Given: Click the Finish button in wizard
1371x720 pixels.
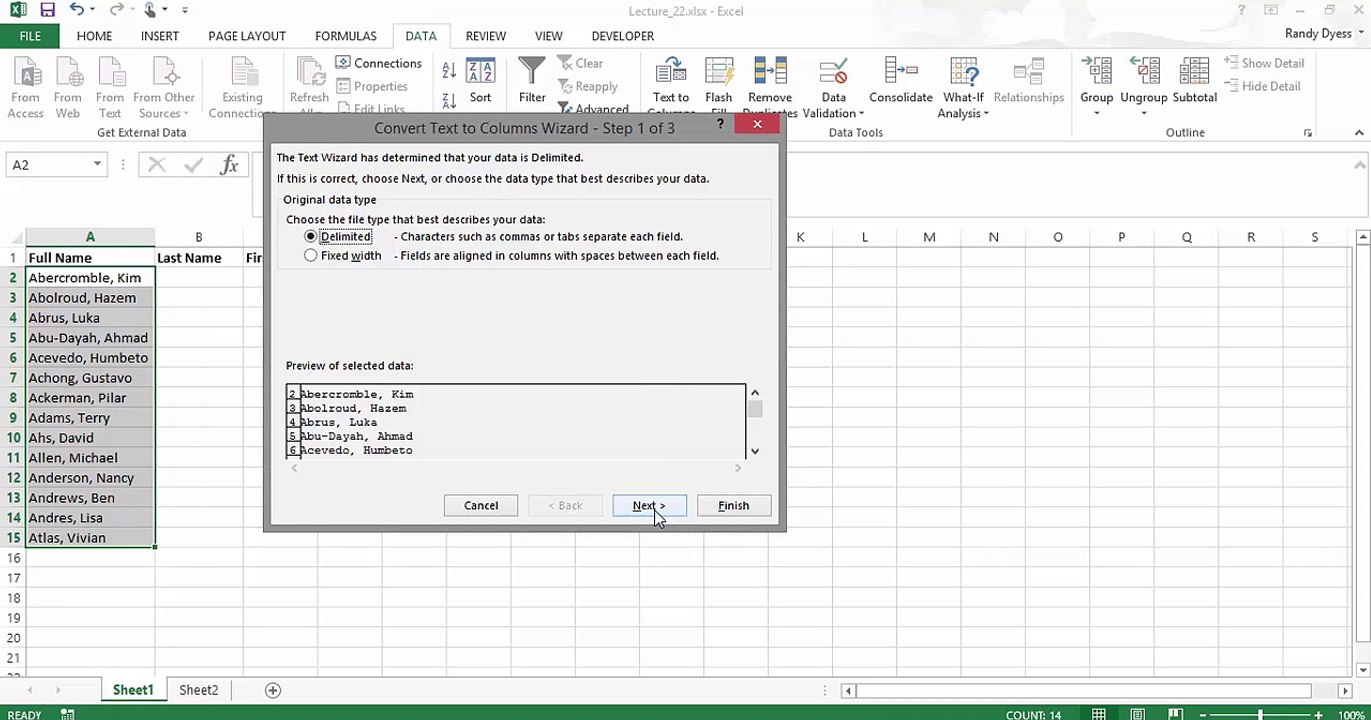Looking at the screenshot, I should [733, 506].
